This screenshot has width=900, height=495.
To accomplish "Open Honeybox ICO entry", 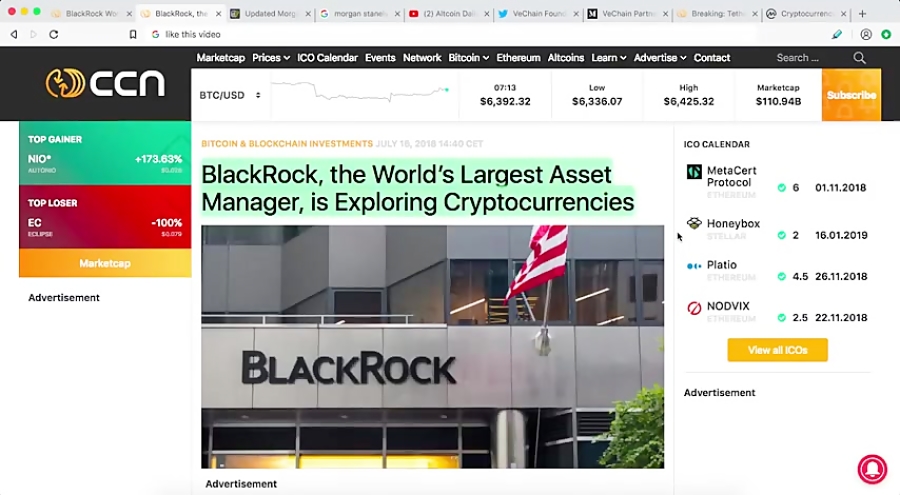I will [777, 229].
